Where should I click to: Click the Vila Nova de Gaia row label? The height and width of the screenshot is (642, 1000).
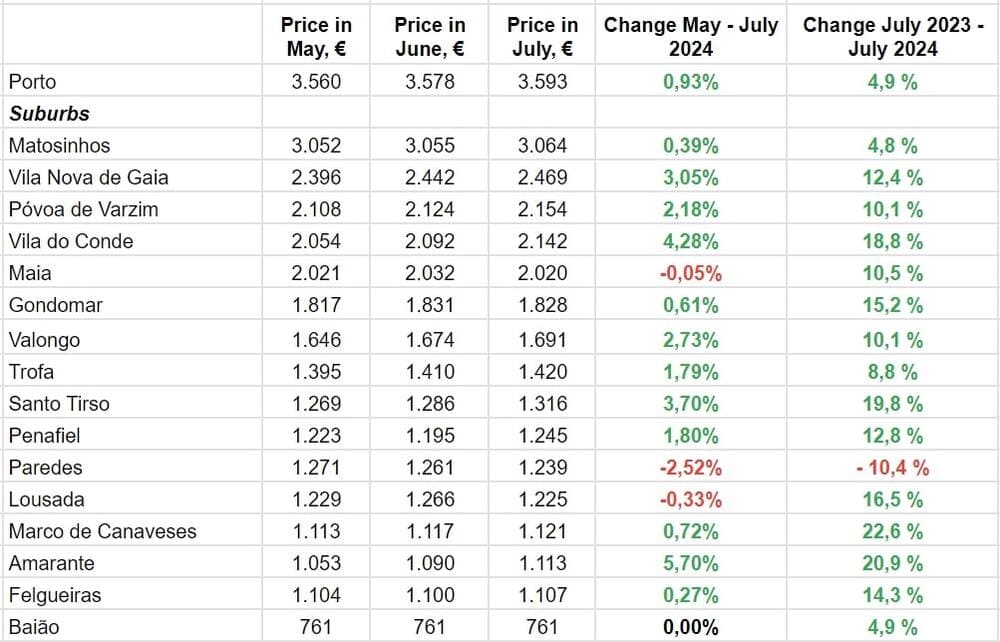pyautogui.click(x=88, y=177)
